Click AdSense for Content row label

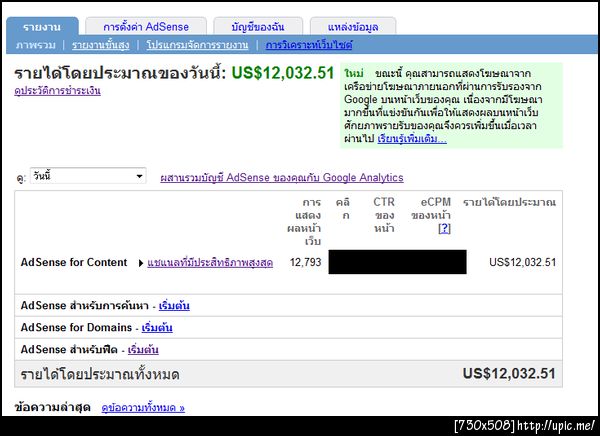coord(74,263)
